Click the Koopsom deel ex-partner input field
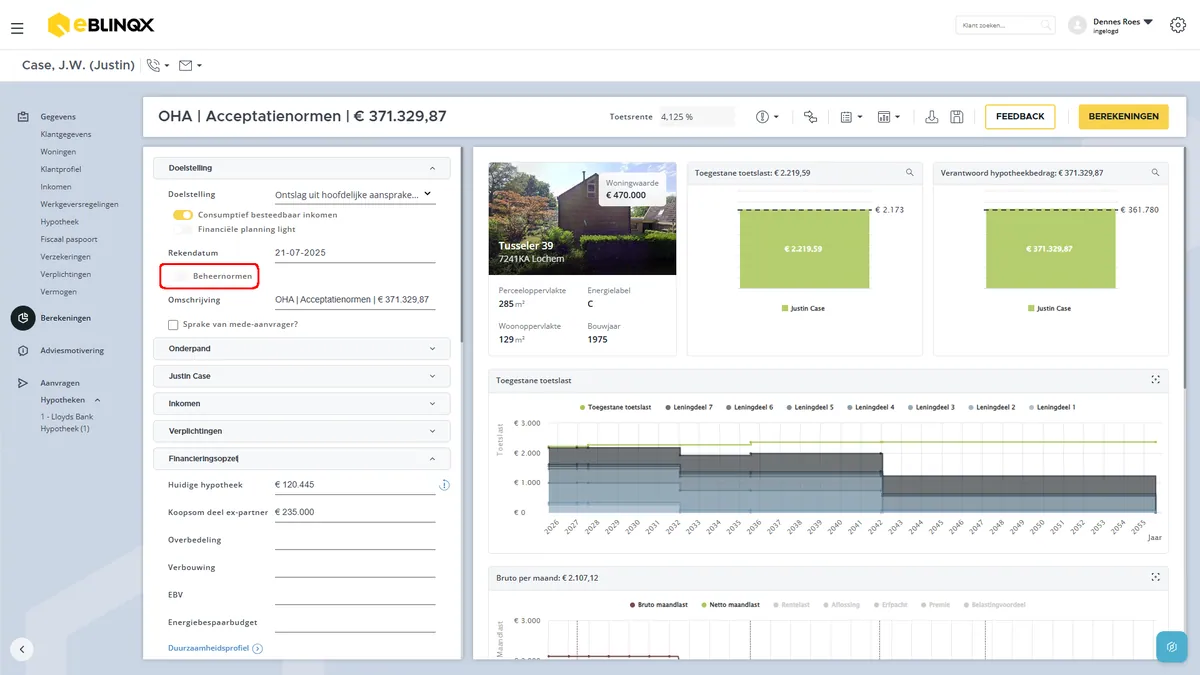1200x675 pixels. [x=355, y=512]
